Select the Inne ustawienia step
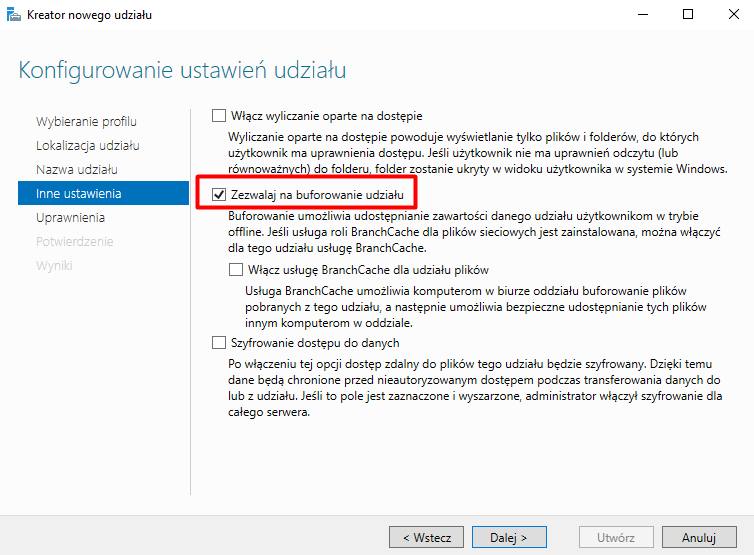 coord(79,193)
